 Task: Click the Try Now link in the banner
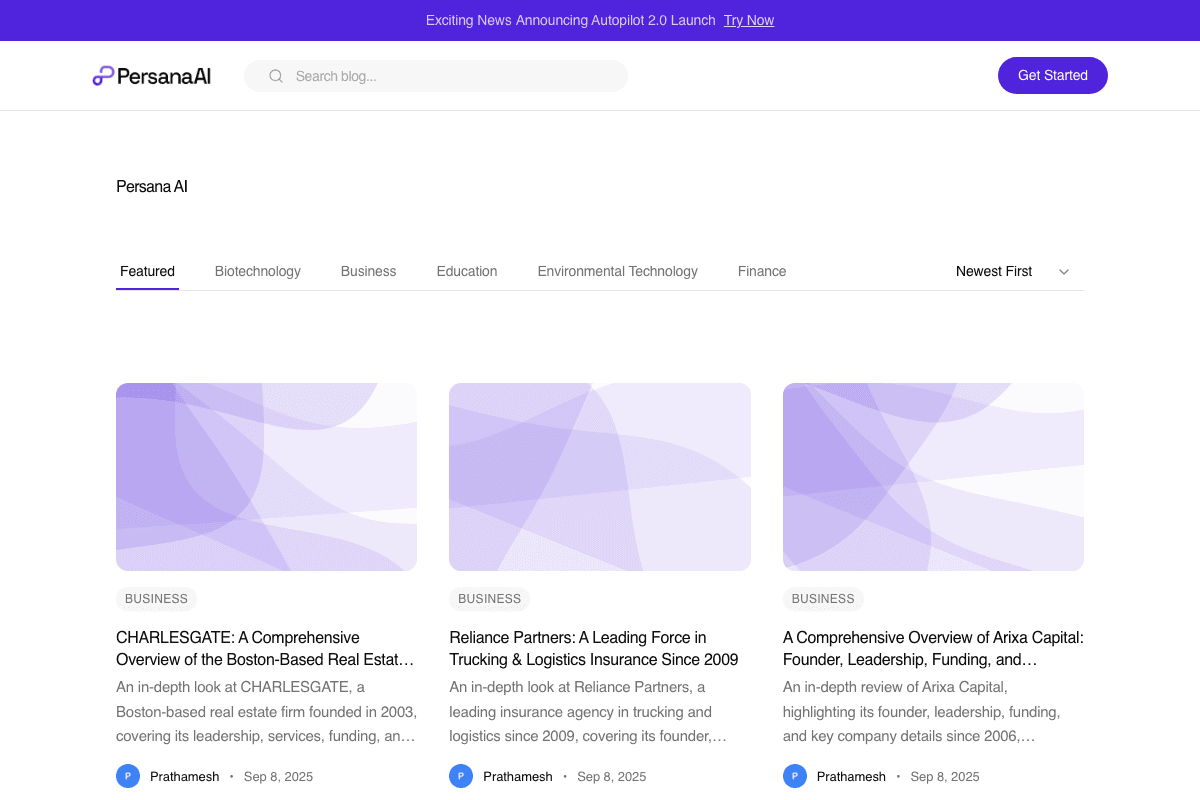coord(748,20)
